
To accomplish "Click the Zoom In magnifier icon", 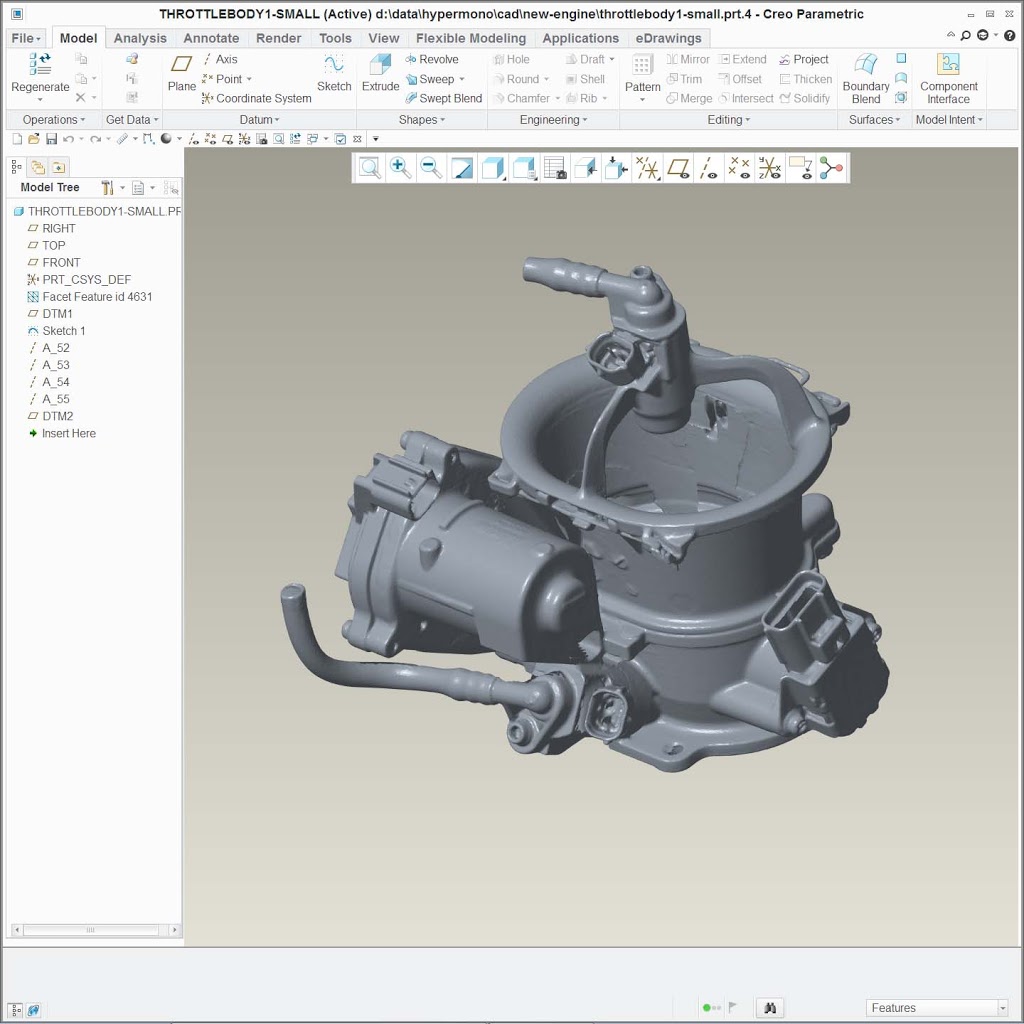I will click(401, 168).
